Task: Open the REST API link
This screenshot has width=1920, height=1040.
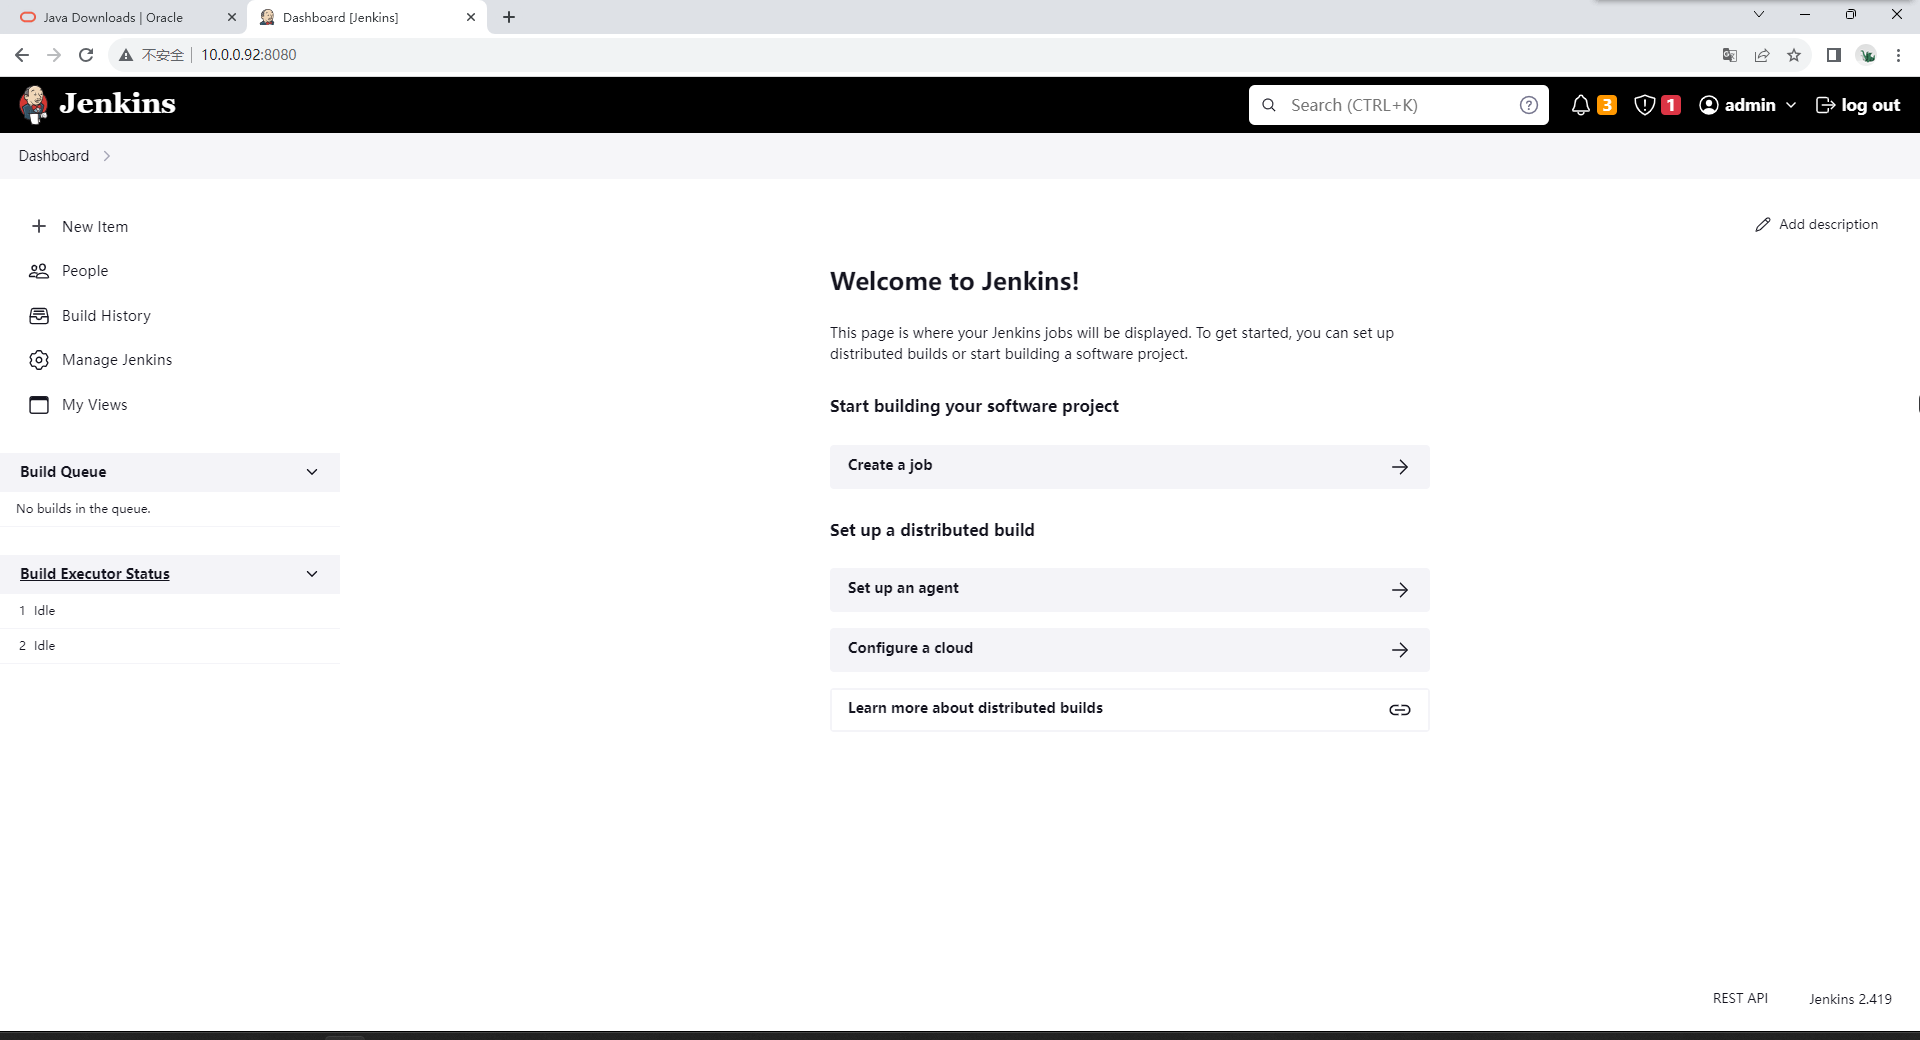Action: (x=1740, y=998)
